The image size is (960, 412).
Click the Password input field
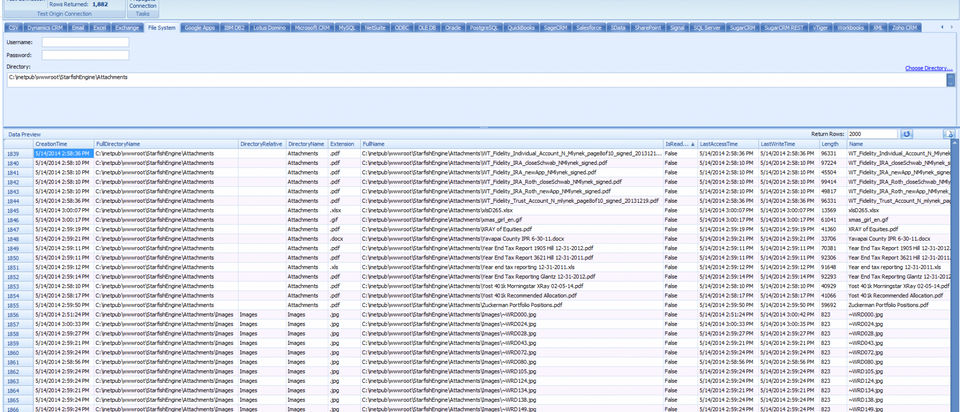point(86,55)
